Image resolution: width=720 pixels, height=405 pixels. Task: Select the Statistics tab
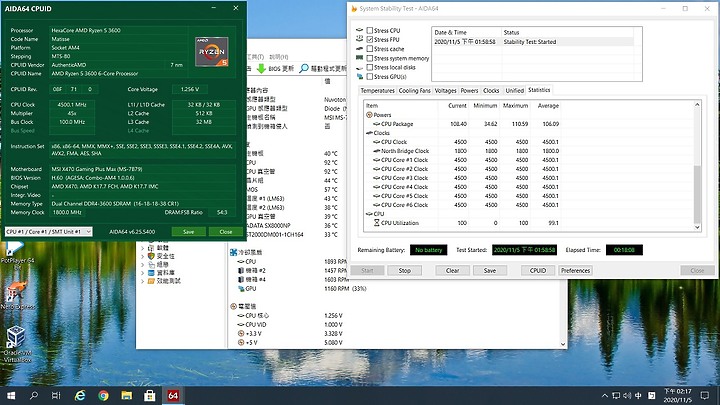(x=539, y=90)
